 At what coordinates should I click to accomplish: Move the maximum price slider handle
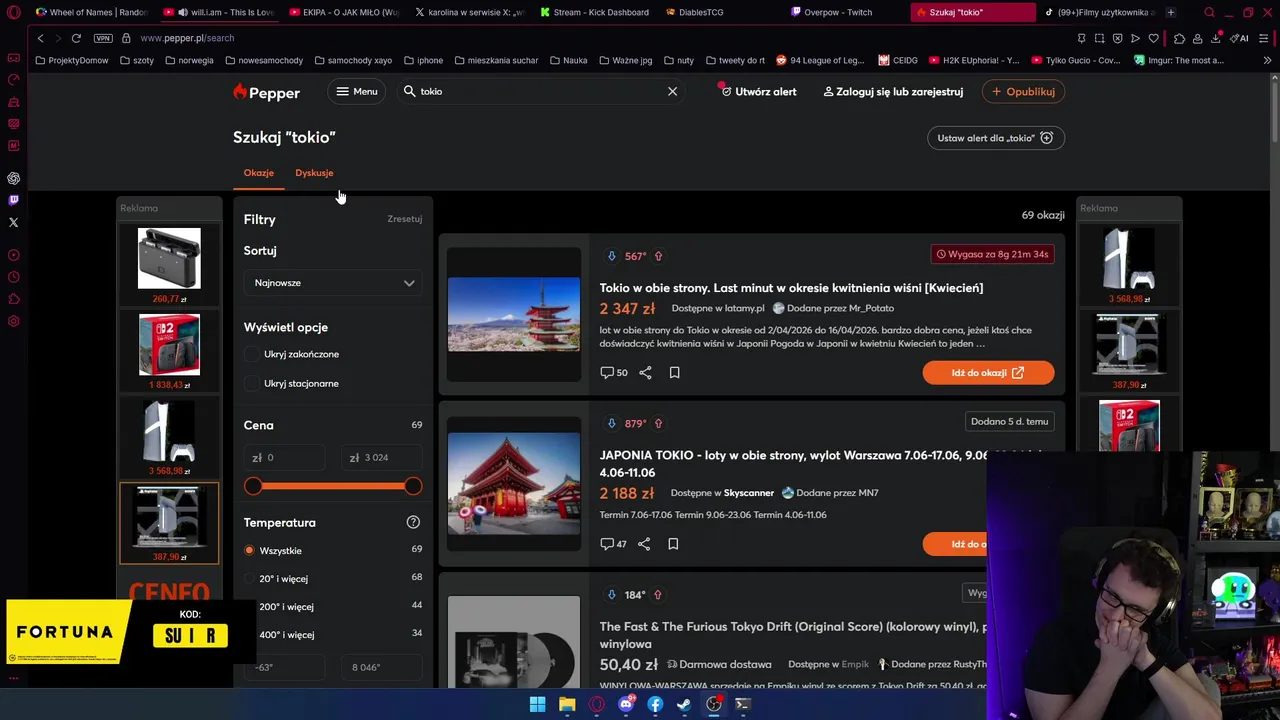point(413,486)
